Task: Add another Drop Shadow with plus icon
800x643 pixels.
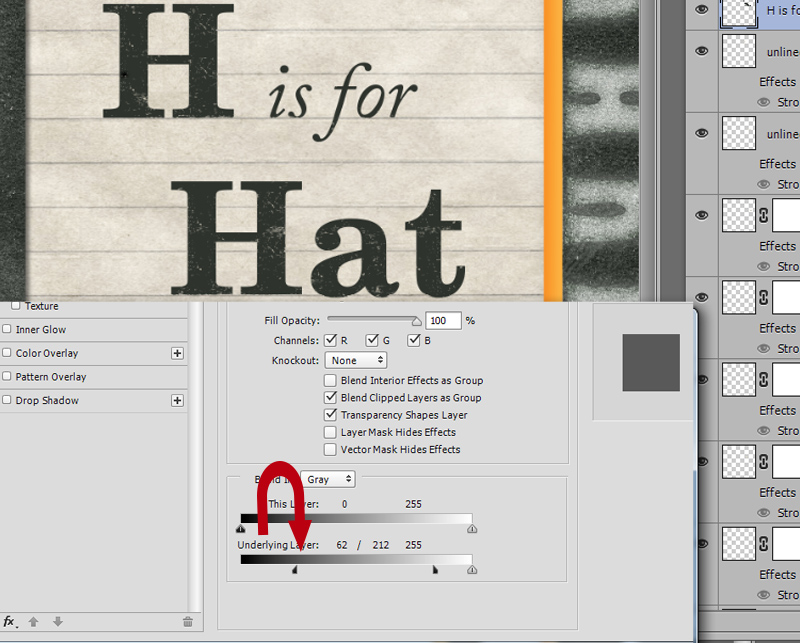Action: tap(177, 401)
